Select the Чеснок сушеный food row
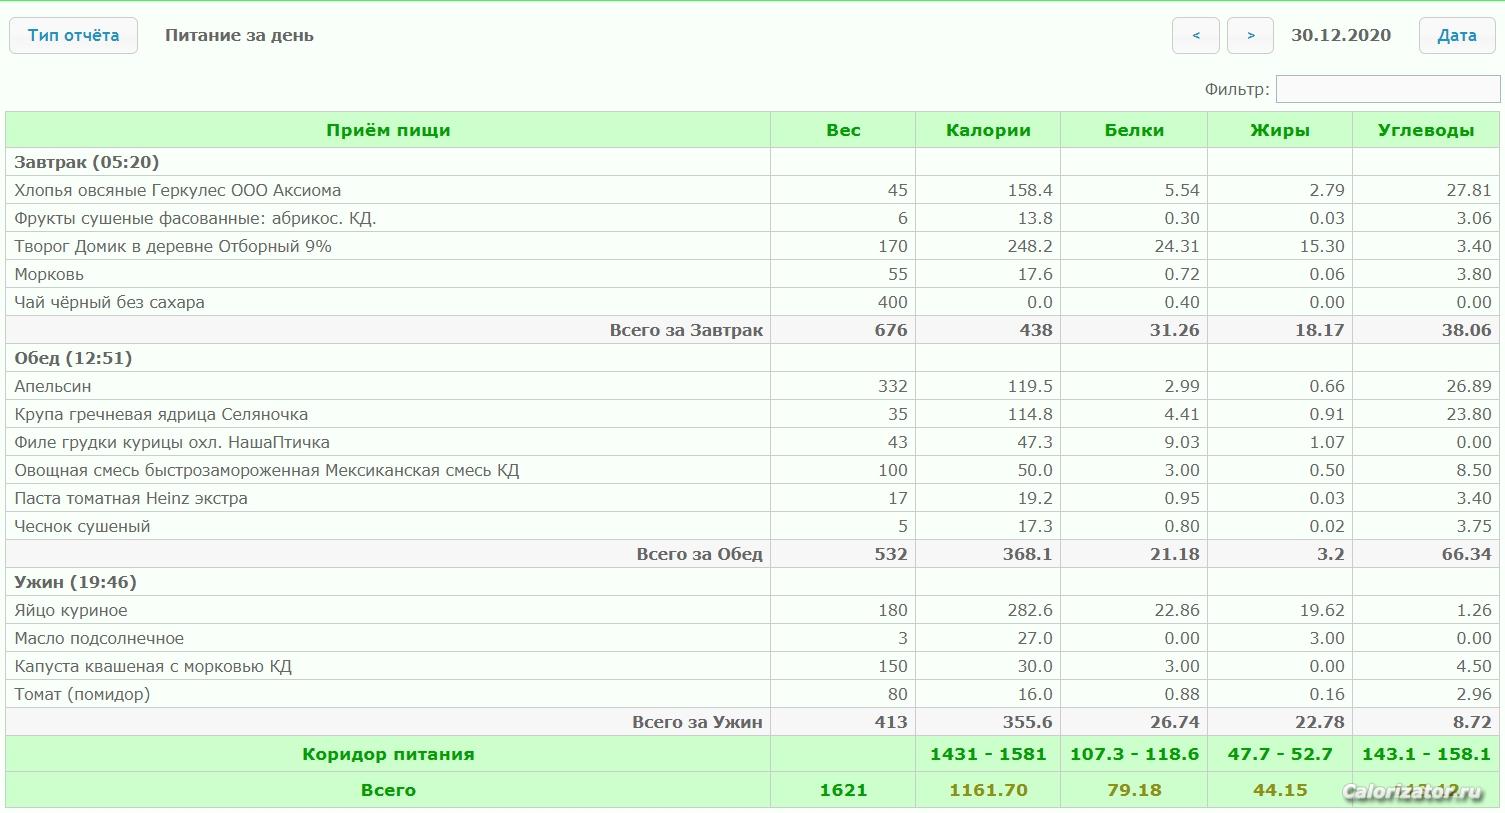Image resolution: width=1505 pixels, height=813 pixels. [752, 526]
